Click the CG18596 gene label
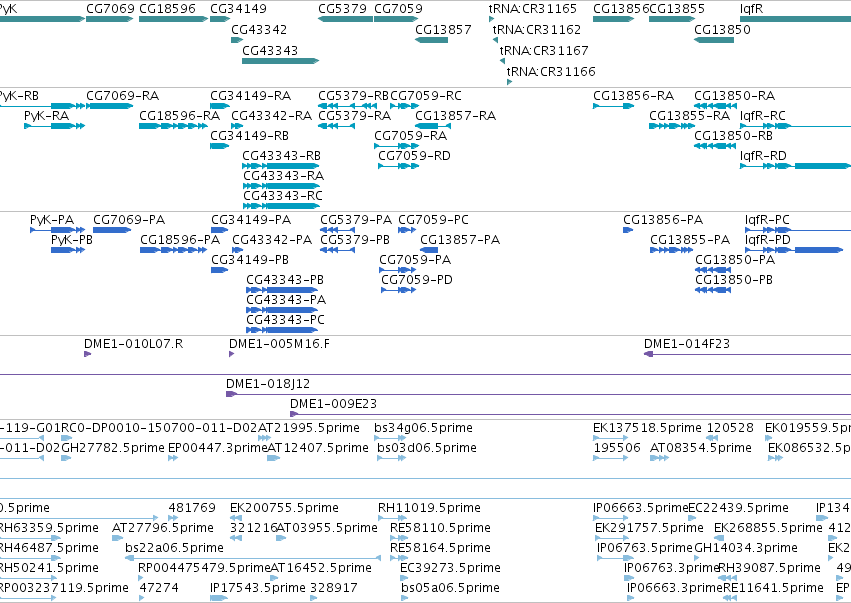Viewport: 851px width, 603px height. 167,9
